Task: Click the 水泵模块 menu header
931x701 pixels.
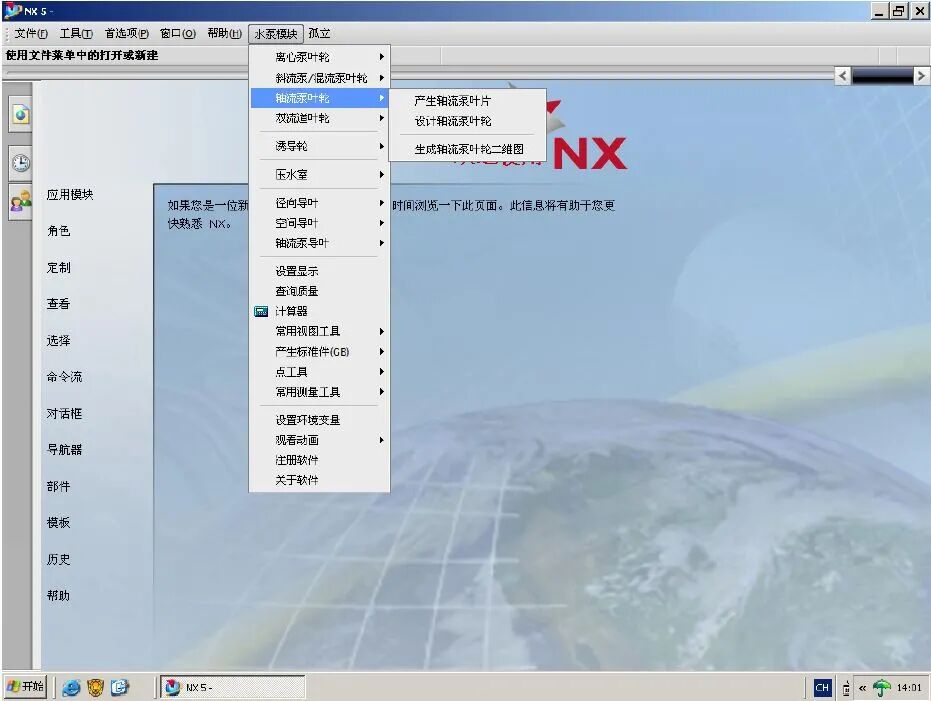Action: [x=276, y=34]
